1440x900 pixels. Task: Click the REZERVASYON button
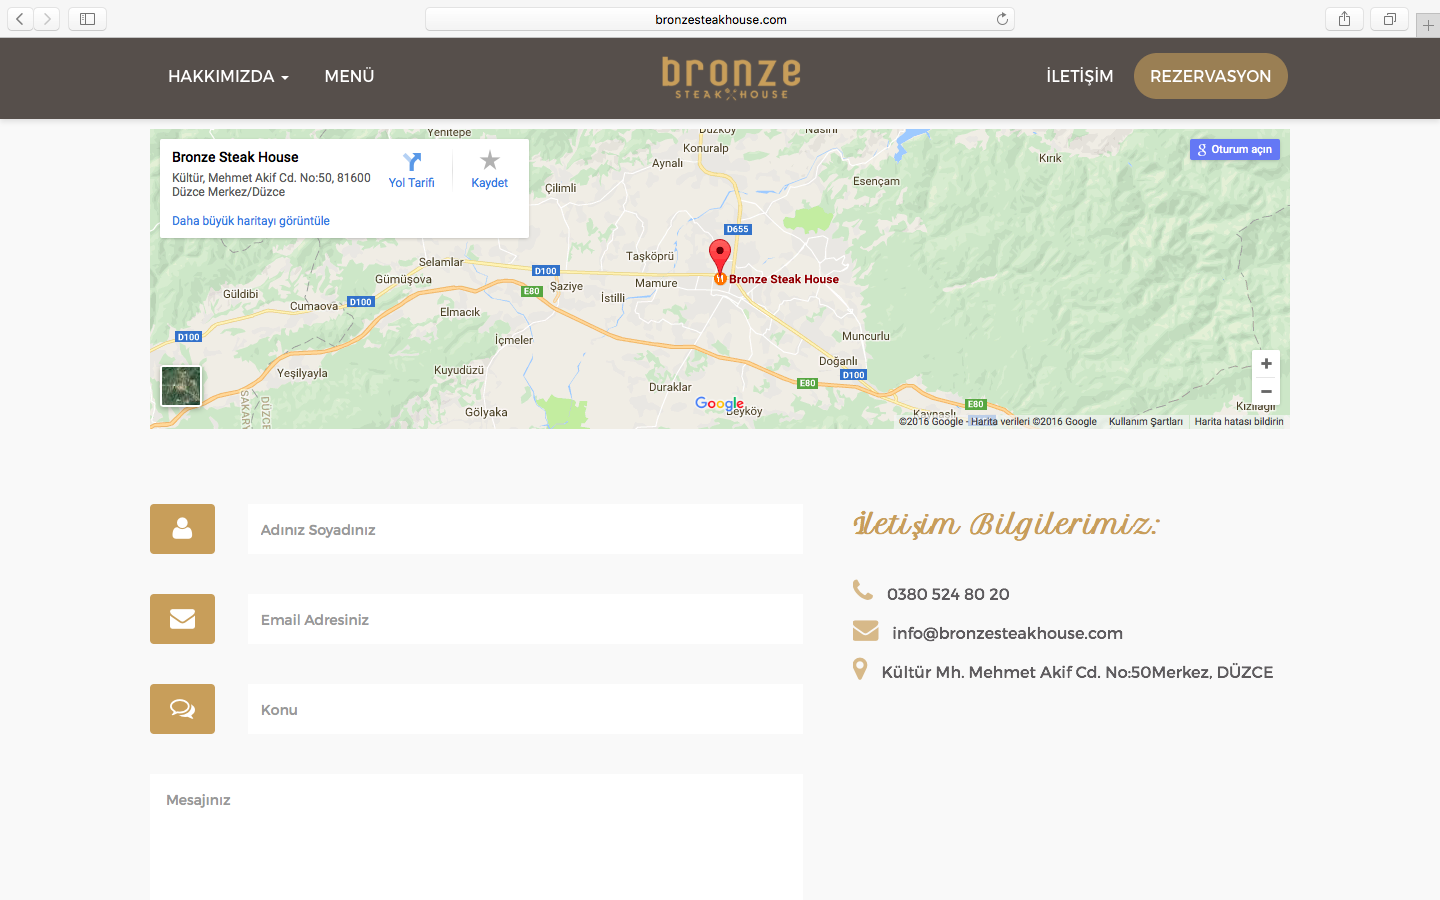pyautogui.click(x=1210, y=76)
